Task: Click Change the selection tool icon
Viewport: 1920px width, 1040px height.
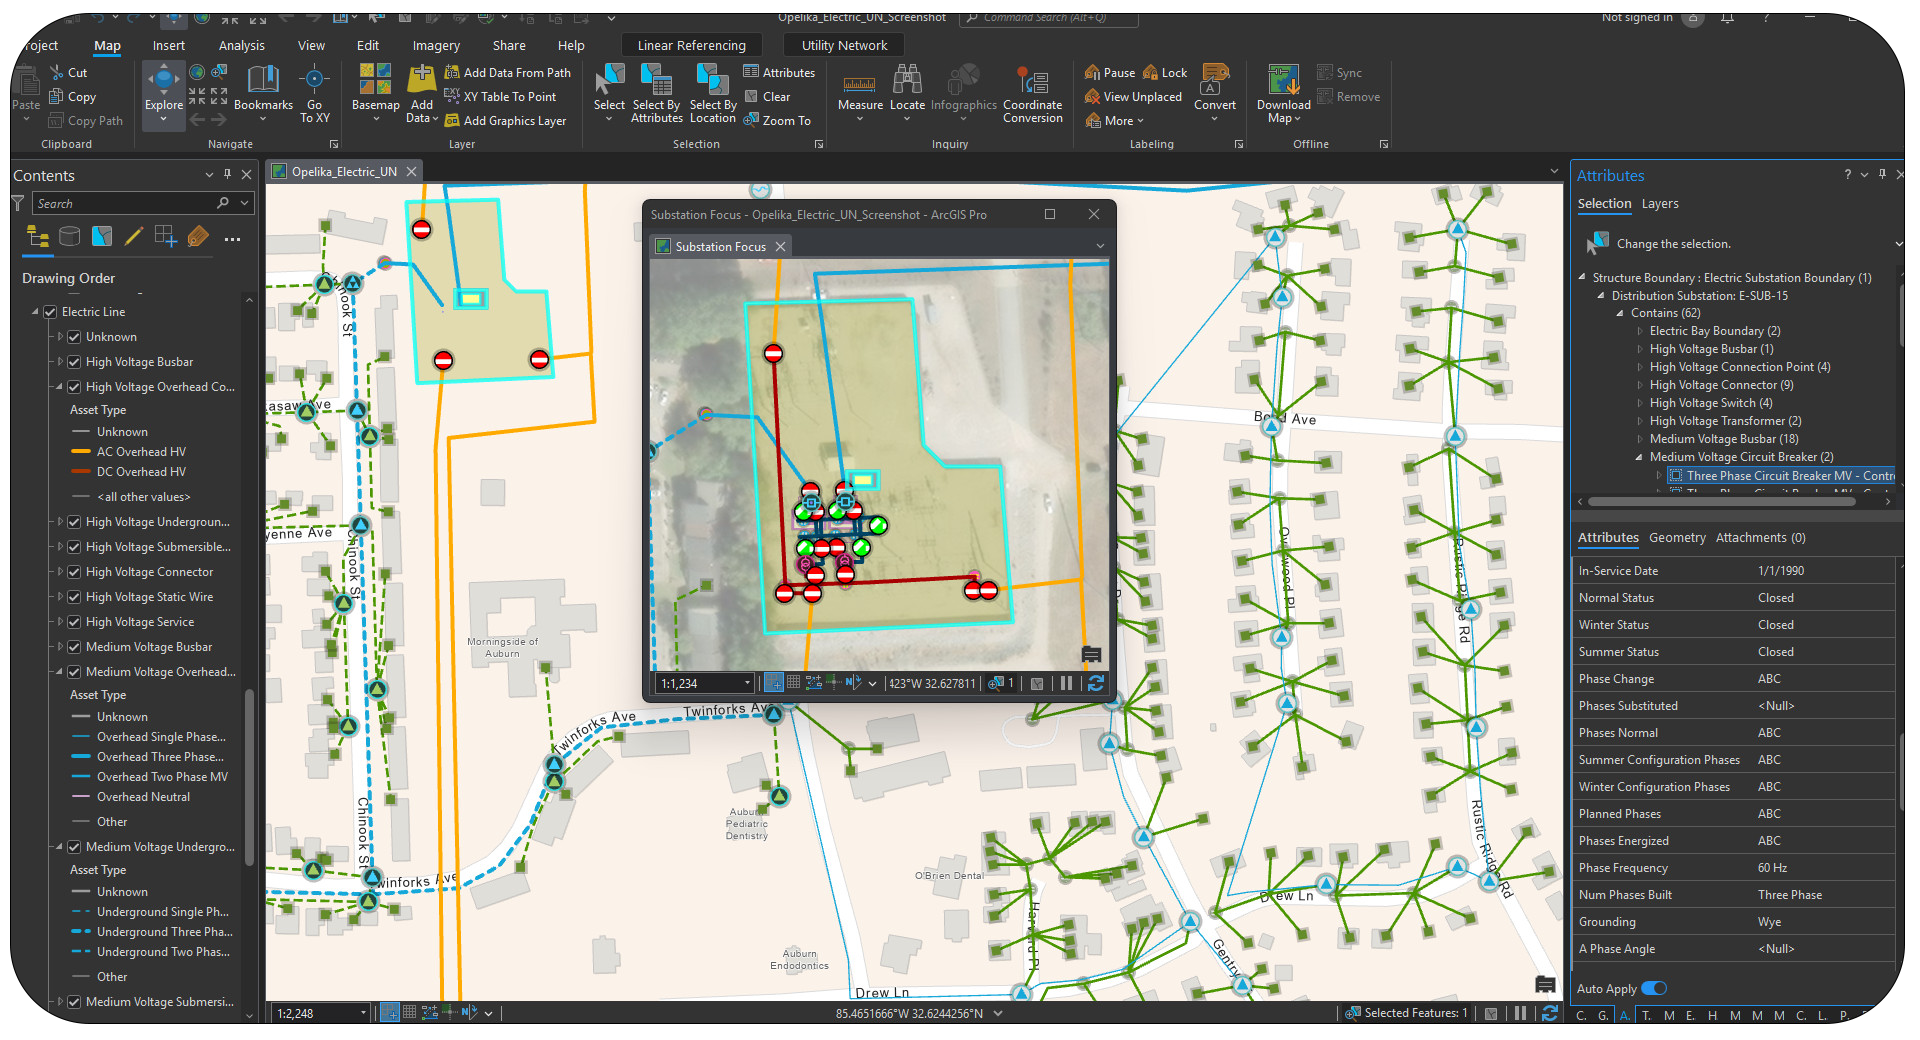Action: point(1597,243)
